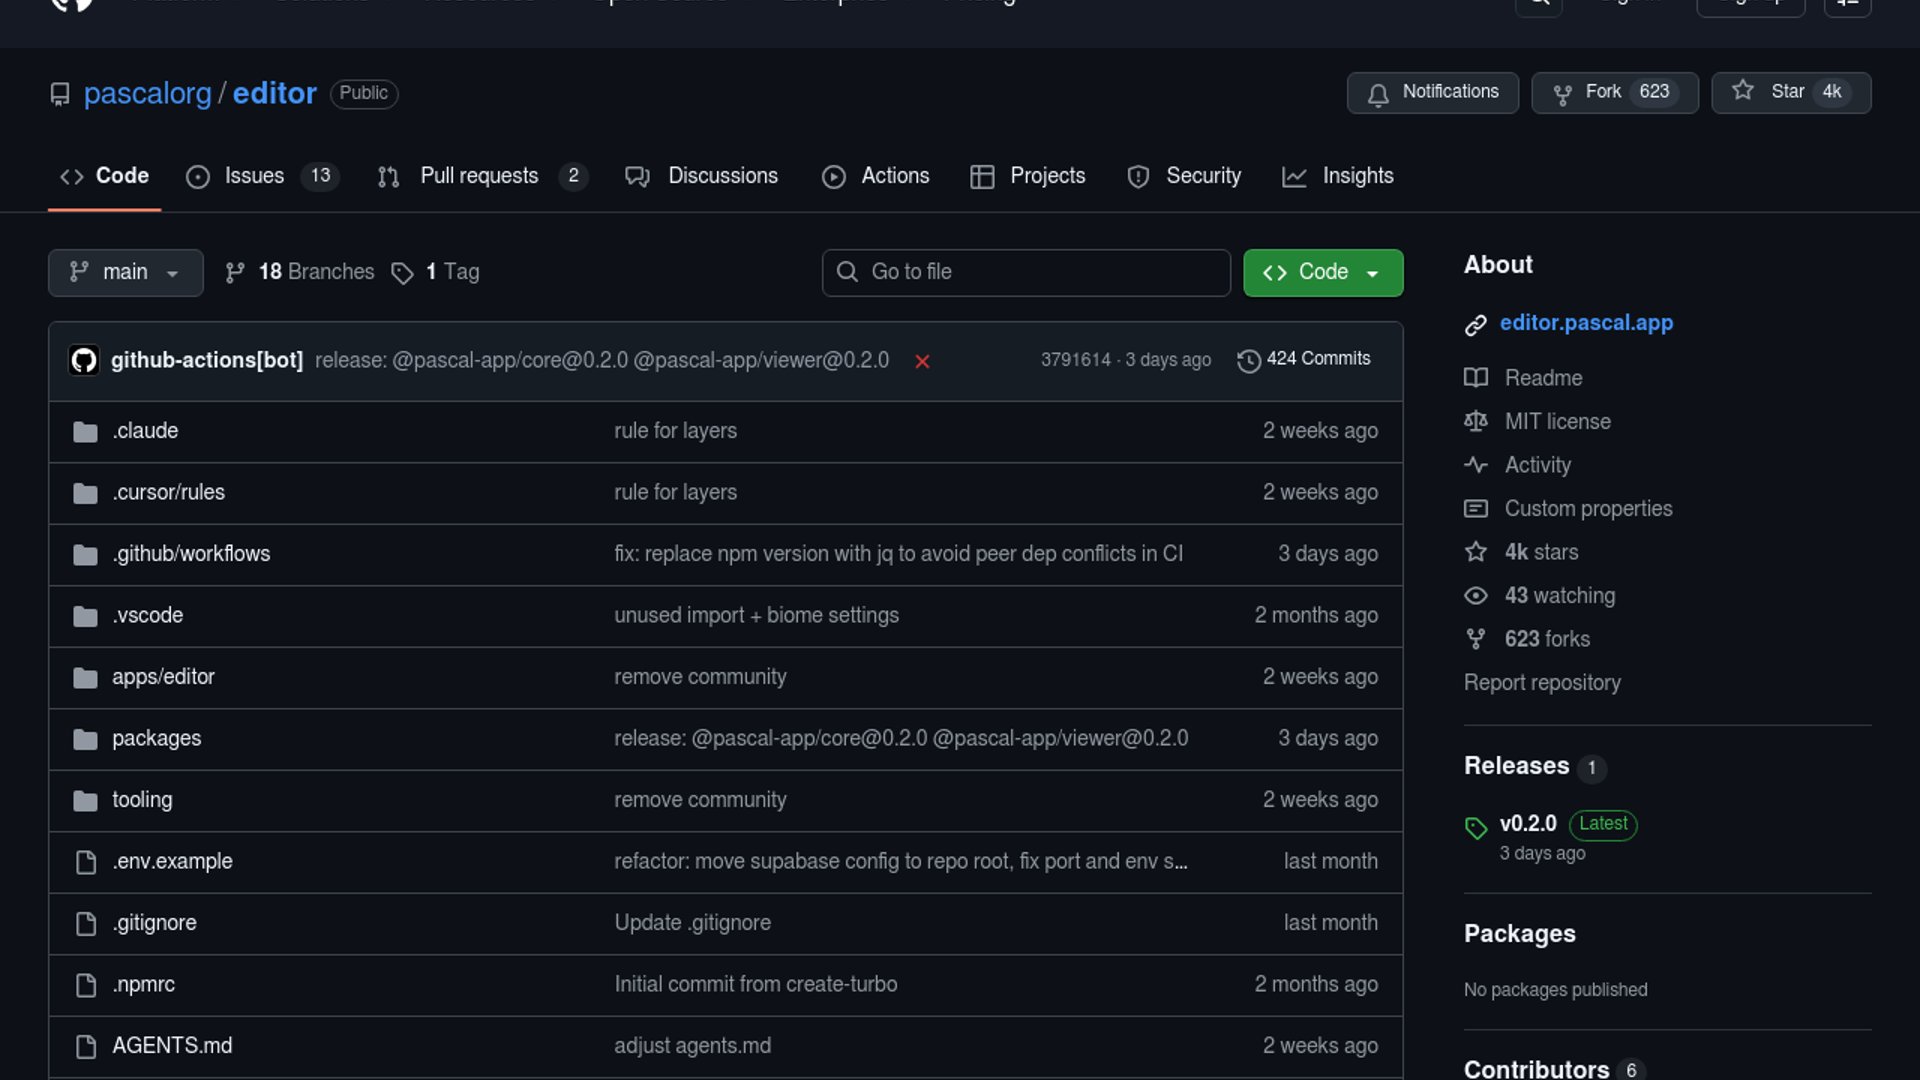Open the Actions tab
Viewport: 1920px width, 1080px height.
876,176
